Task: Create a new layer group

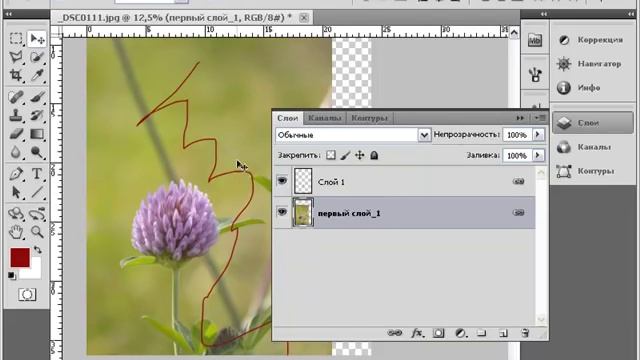Action: coord(482,333)
